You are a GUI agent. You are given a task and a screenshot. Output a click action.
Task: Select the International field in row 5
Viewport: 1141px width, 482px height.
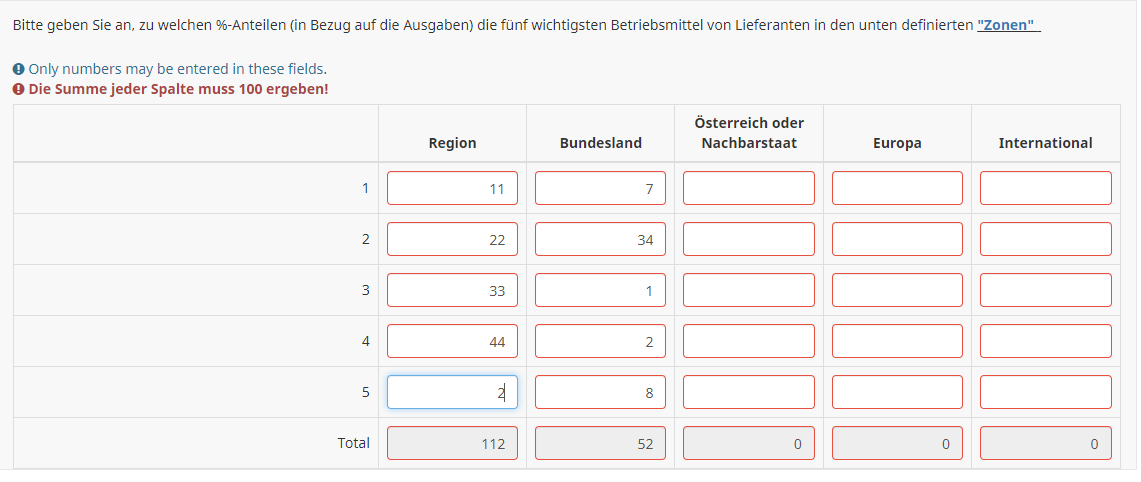[1045, 392]
